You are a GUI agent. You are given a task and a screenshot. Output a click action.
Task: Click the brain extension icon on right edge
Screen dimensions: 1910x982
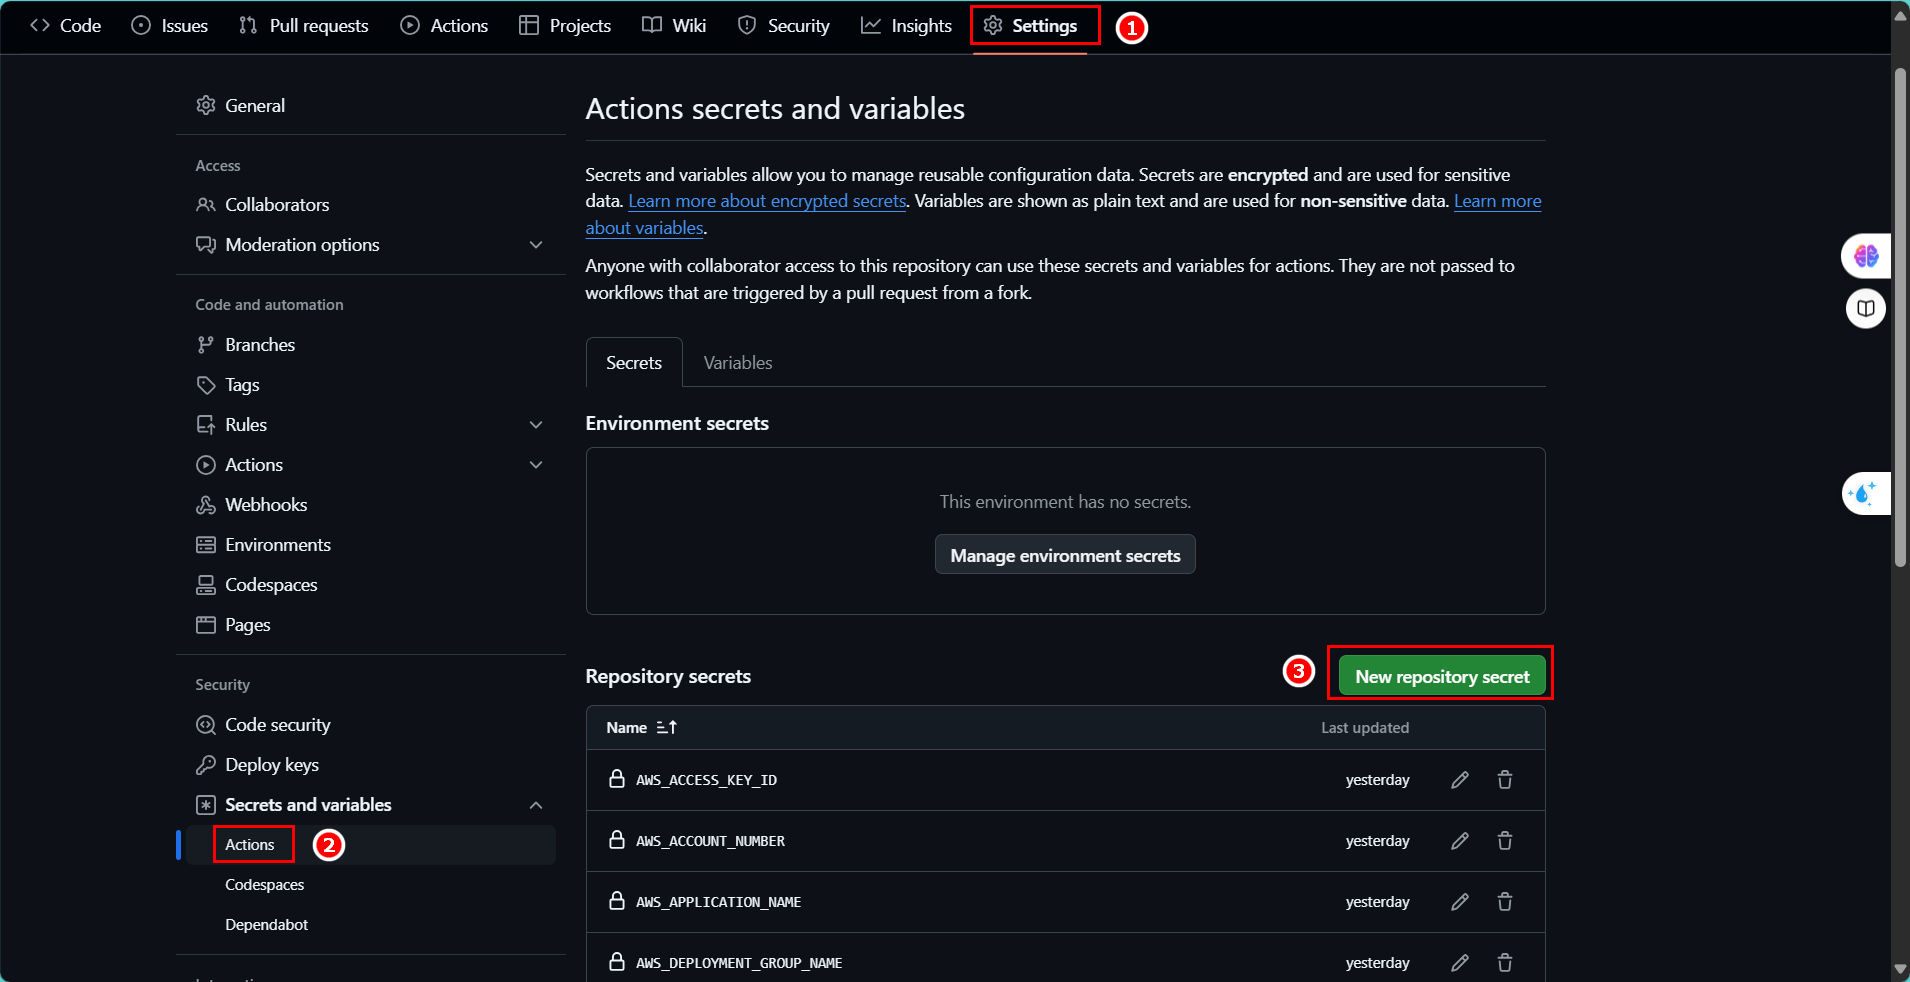tap(1865, 256)
